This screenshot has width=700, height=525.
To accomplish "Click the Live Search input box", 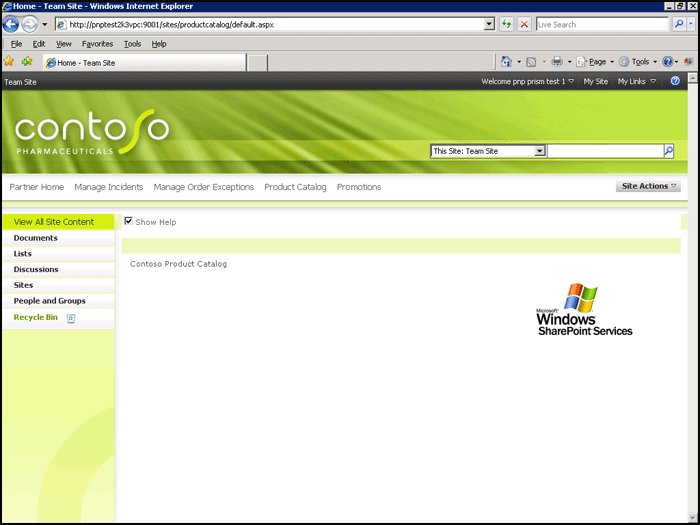I will point(602,25).
